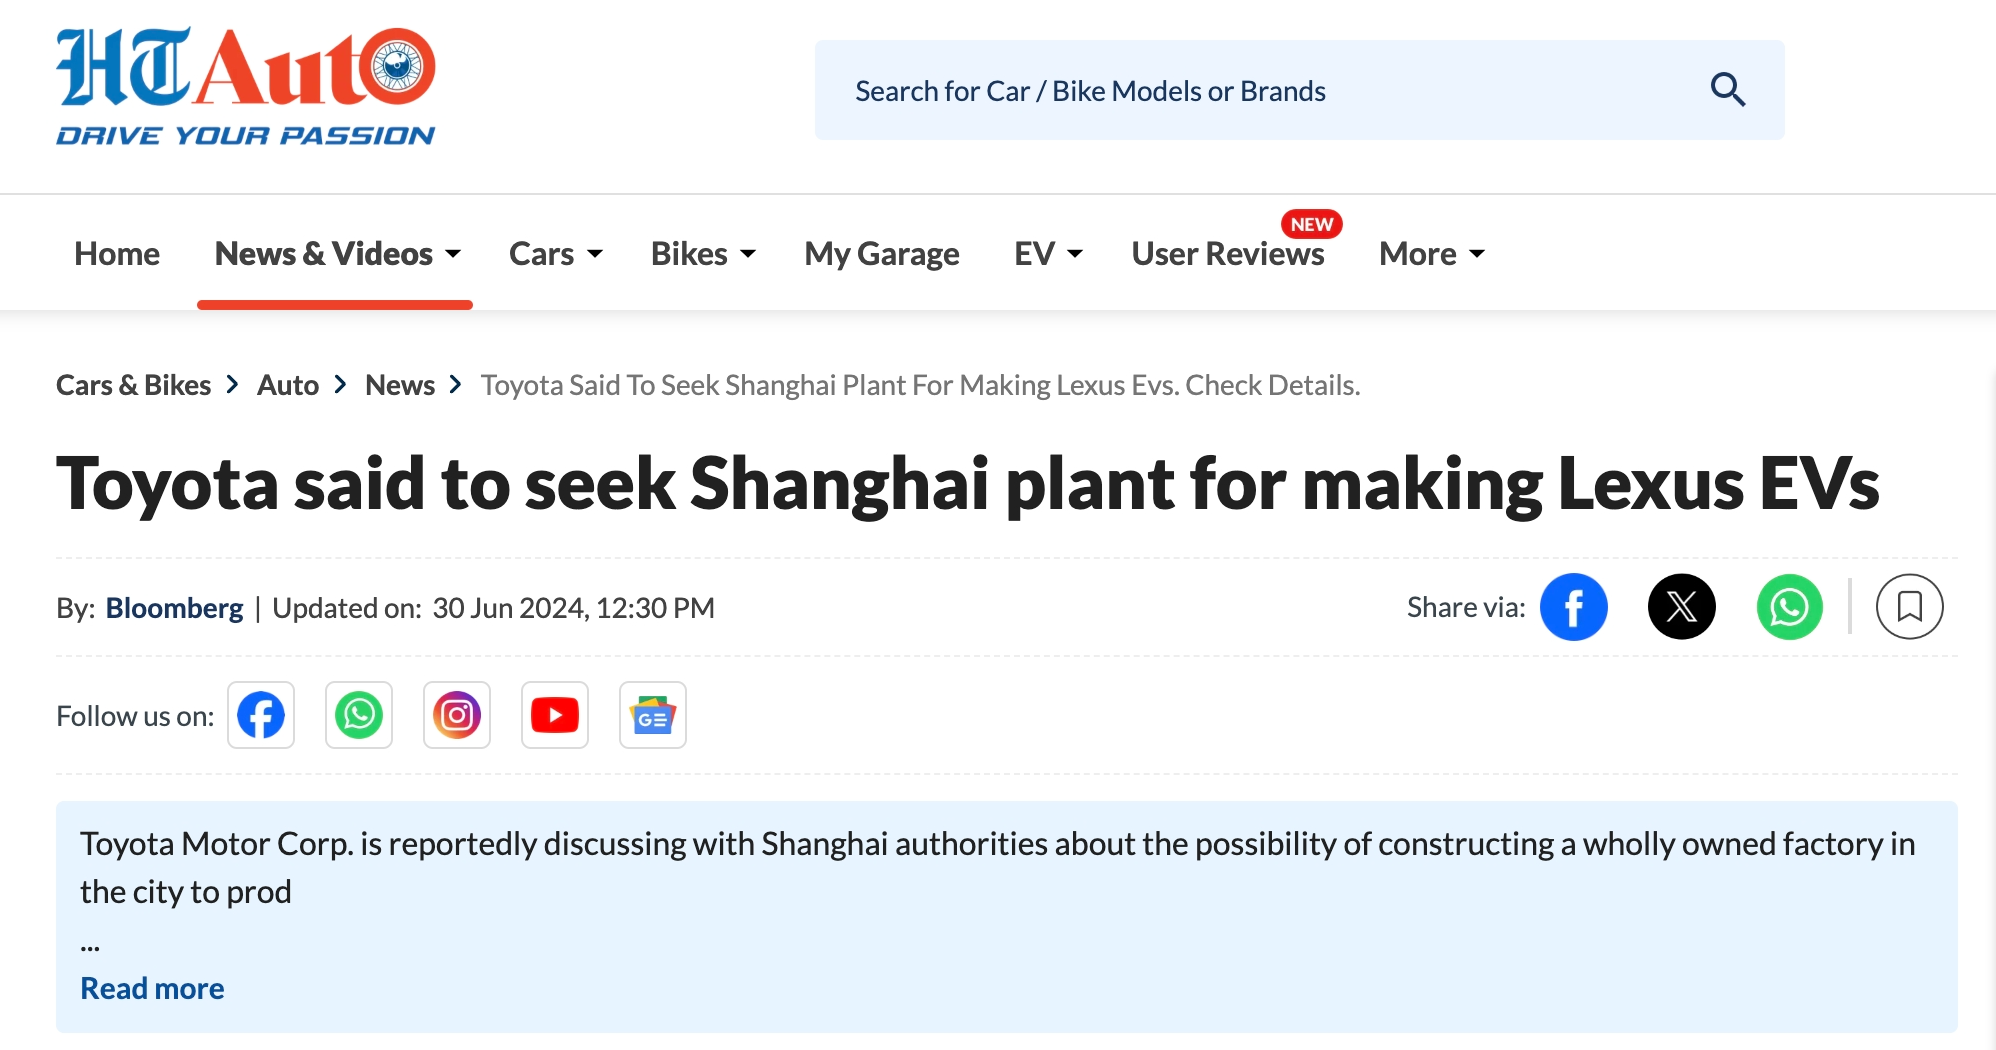The image size is (1996, 1050).
Task: Follow HT Auto on Google News
Action: (653, 715)
